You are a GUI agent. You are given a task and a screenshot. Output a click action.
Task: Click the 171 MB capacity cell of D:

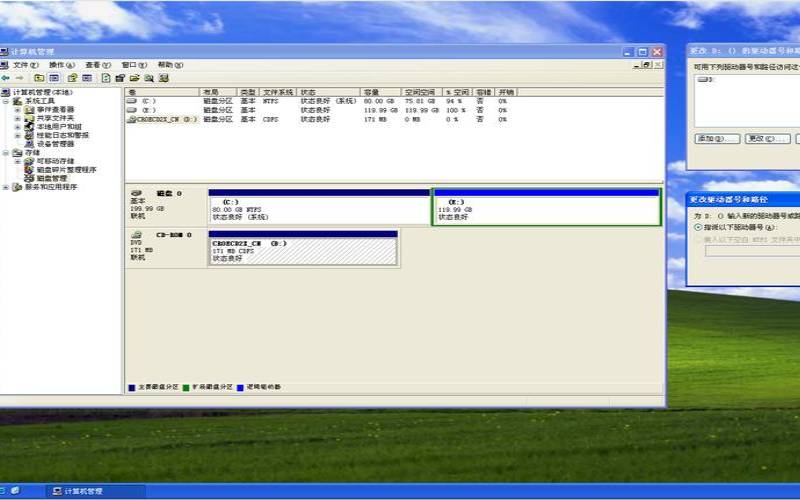click(x=375, y=119)
